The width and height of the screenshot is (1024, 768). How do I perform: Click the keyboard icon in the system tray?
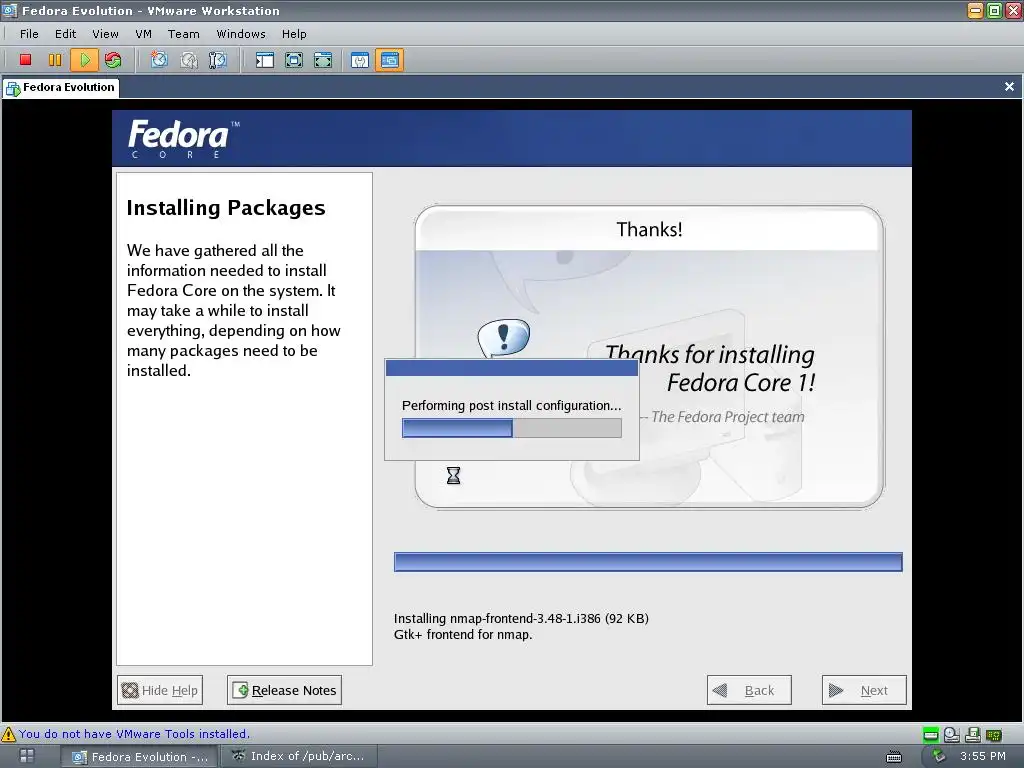[893, 757]
